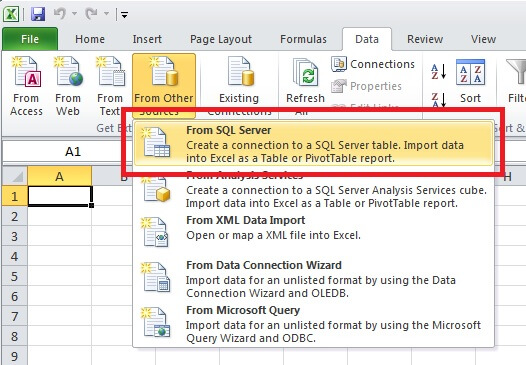
Task: Select row 4 header
Action: [14, 256]
